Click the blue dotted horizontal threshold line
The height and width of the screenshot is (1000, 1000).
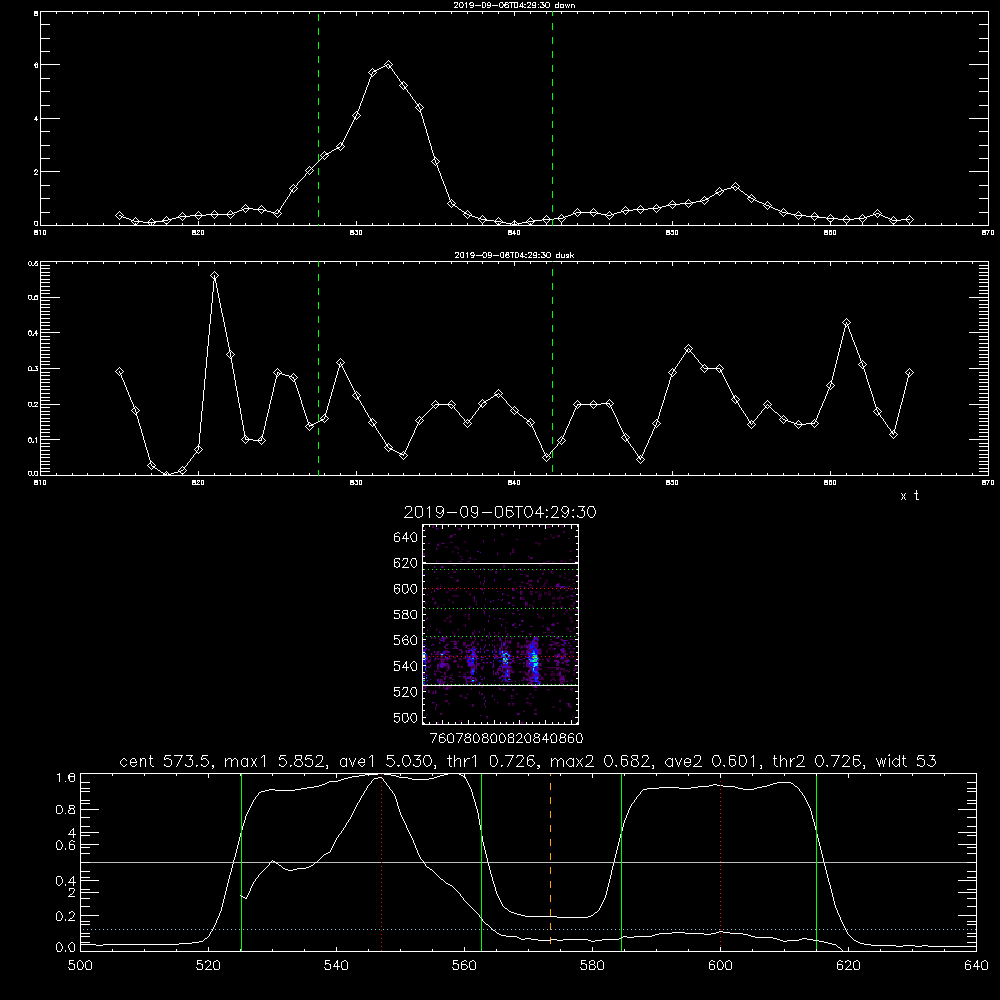tap(528, 929)
